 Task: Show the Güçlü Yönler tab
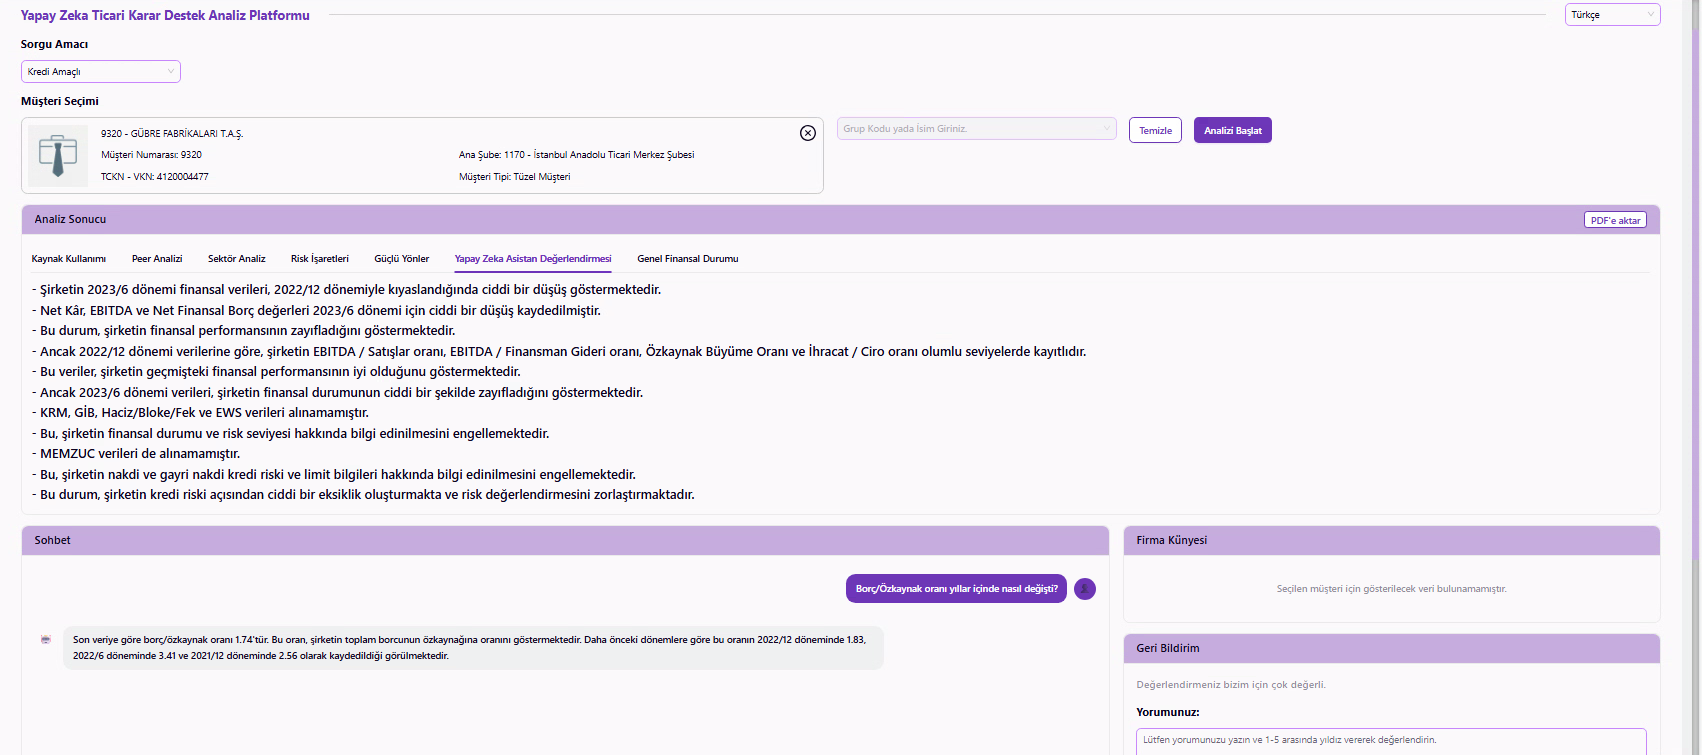(402, 259)
